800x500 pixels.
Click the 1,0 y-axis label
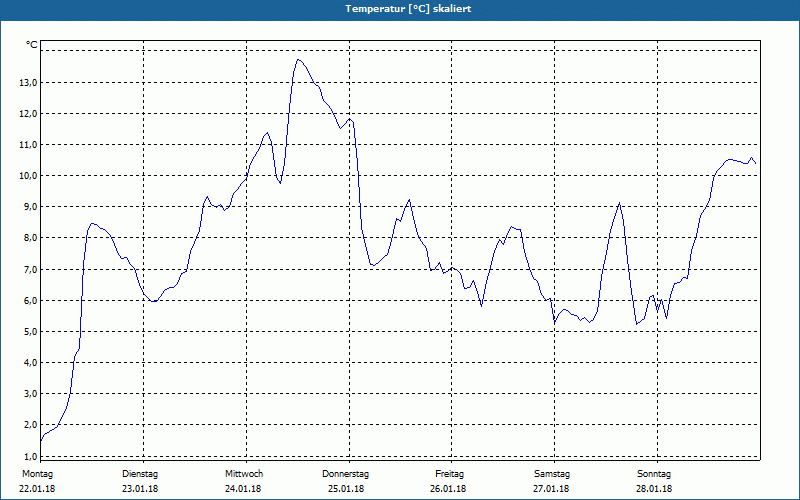coord(30,456)
